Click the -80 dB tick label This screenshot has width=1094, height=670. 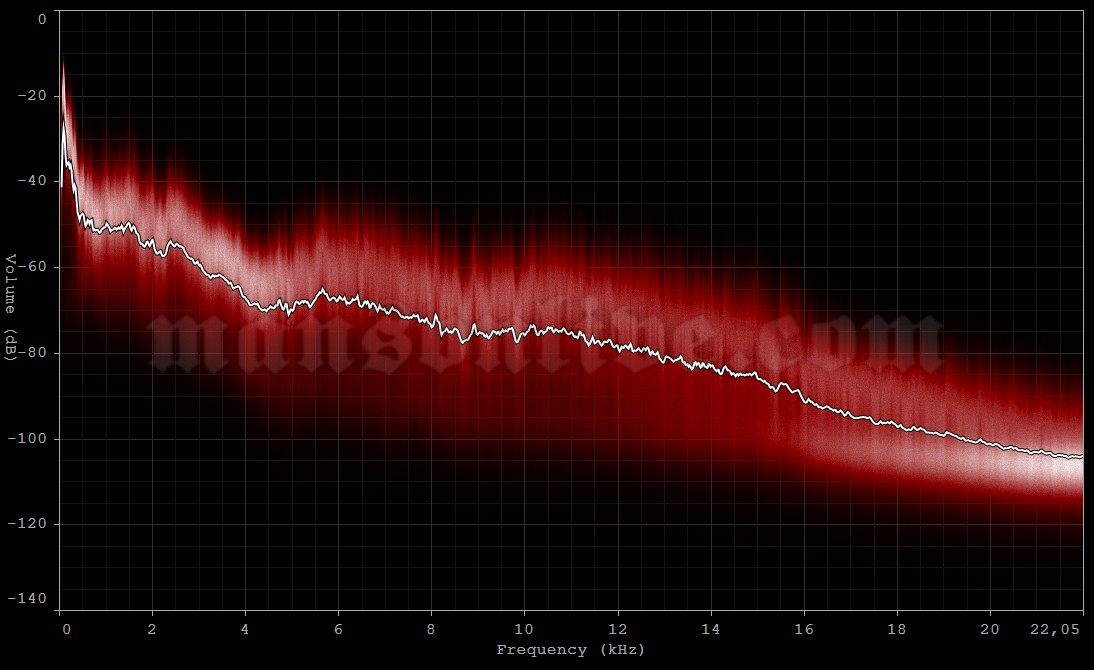point(33,350)
